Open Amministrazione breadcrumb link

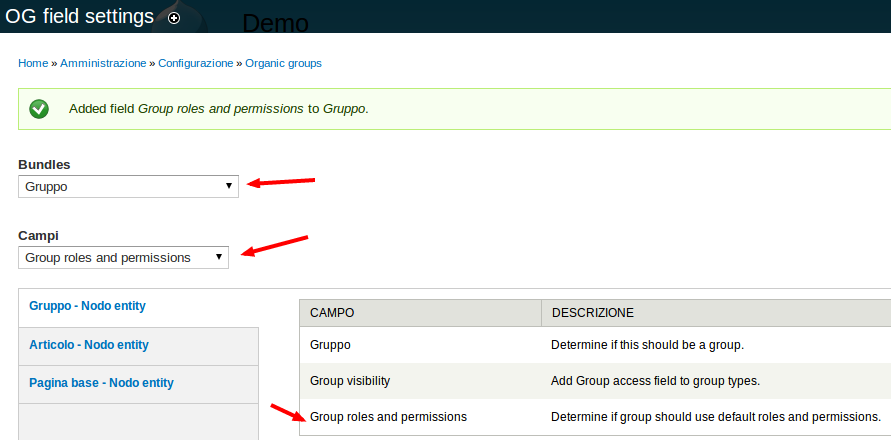103,63
